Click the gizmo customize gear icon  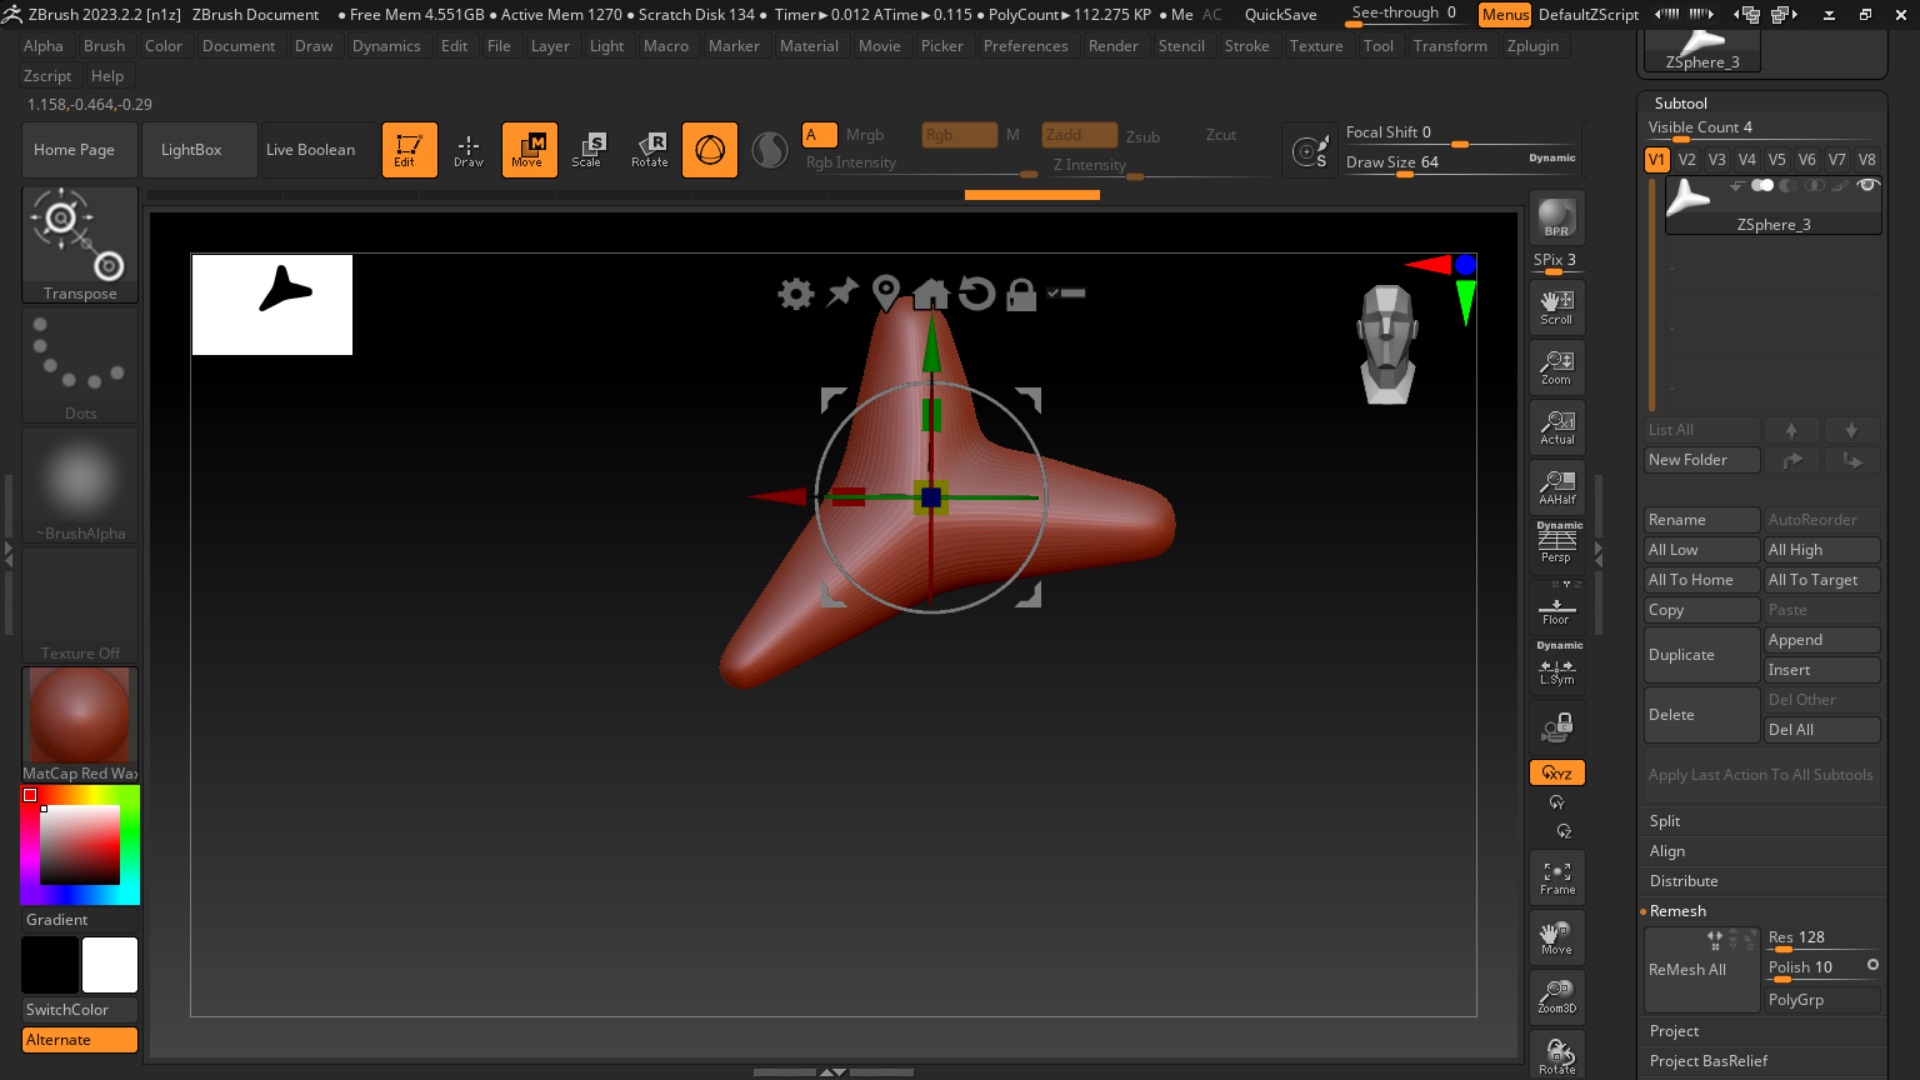pos(795,294)
